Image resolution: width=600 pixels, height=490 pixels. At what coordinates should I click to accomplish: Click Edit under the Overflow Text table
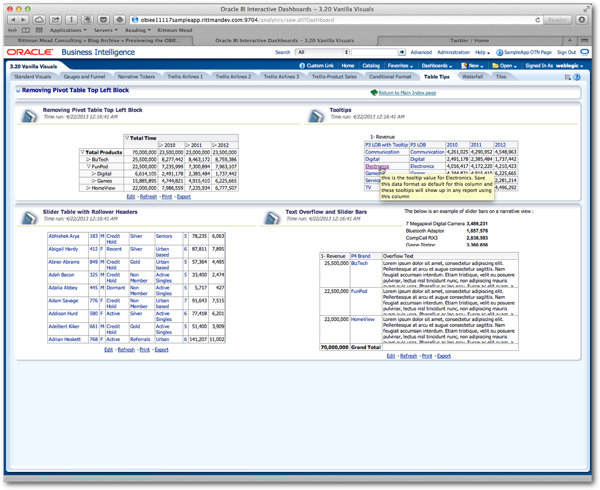tap(390, 356)
